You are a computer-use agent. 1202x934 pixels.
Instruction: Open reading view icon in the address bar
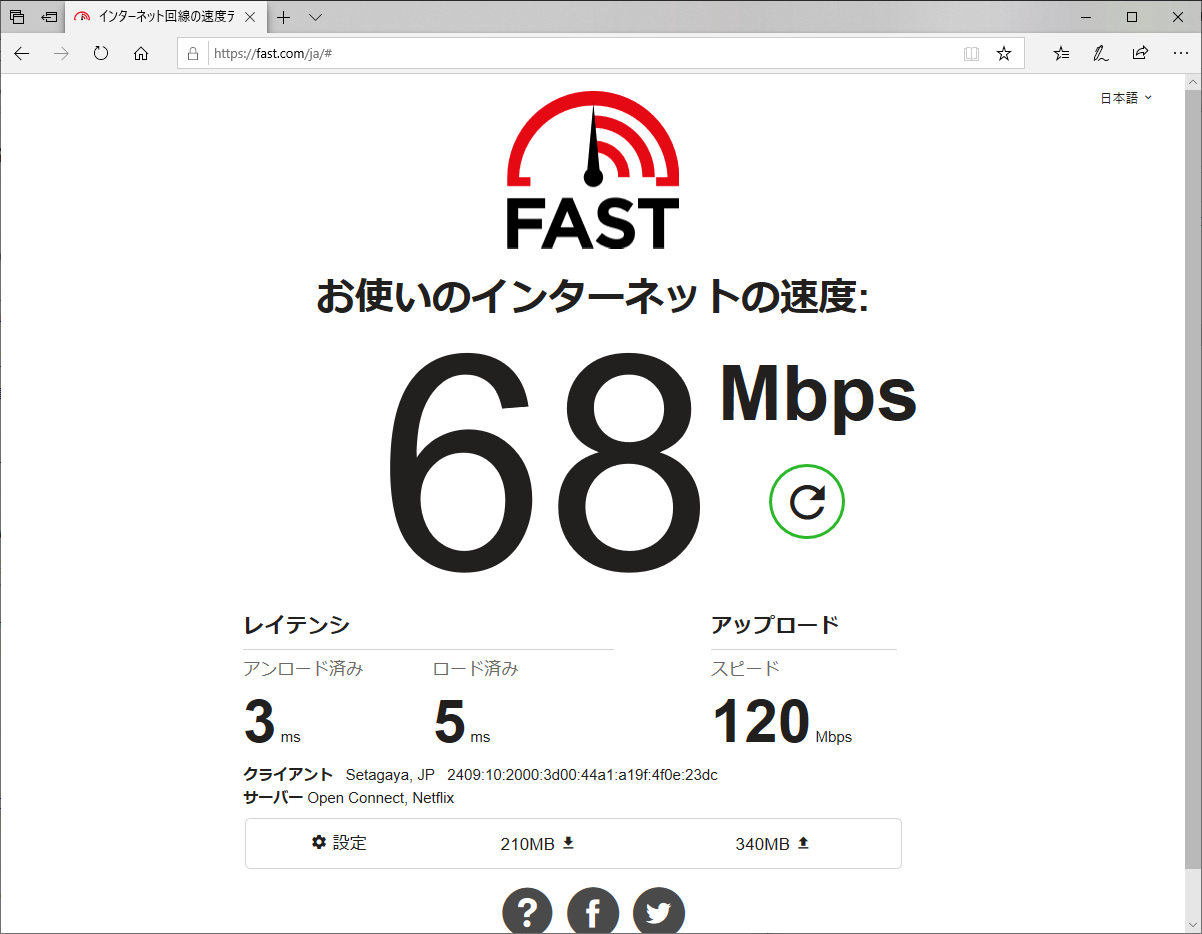click(x=971, y=54)
